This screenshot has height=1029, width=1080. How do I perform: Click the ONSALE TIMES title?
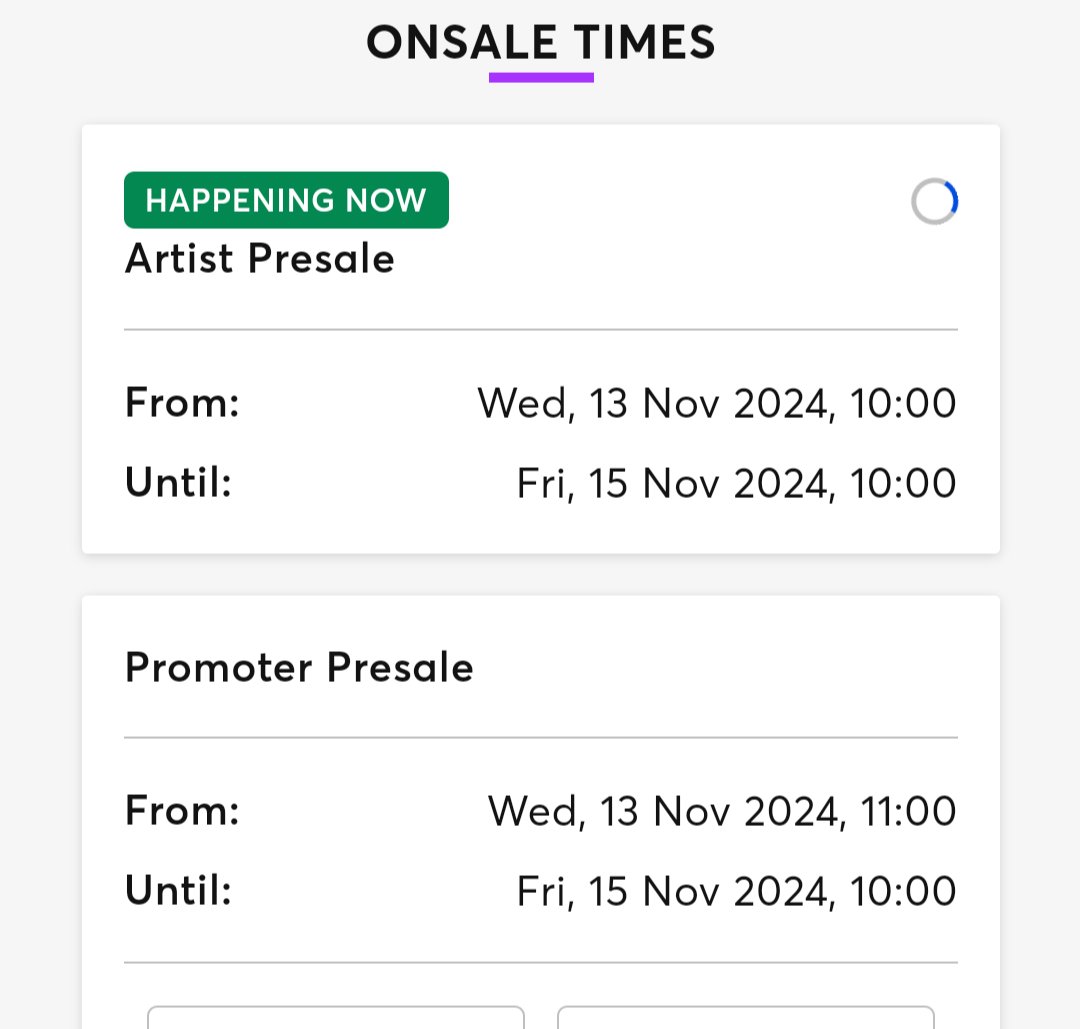point(540,43)
